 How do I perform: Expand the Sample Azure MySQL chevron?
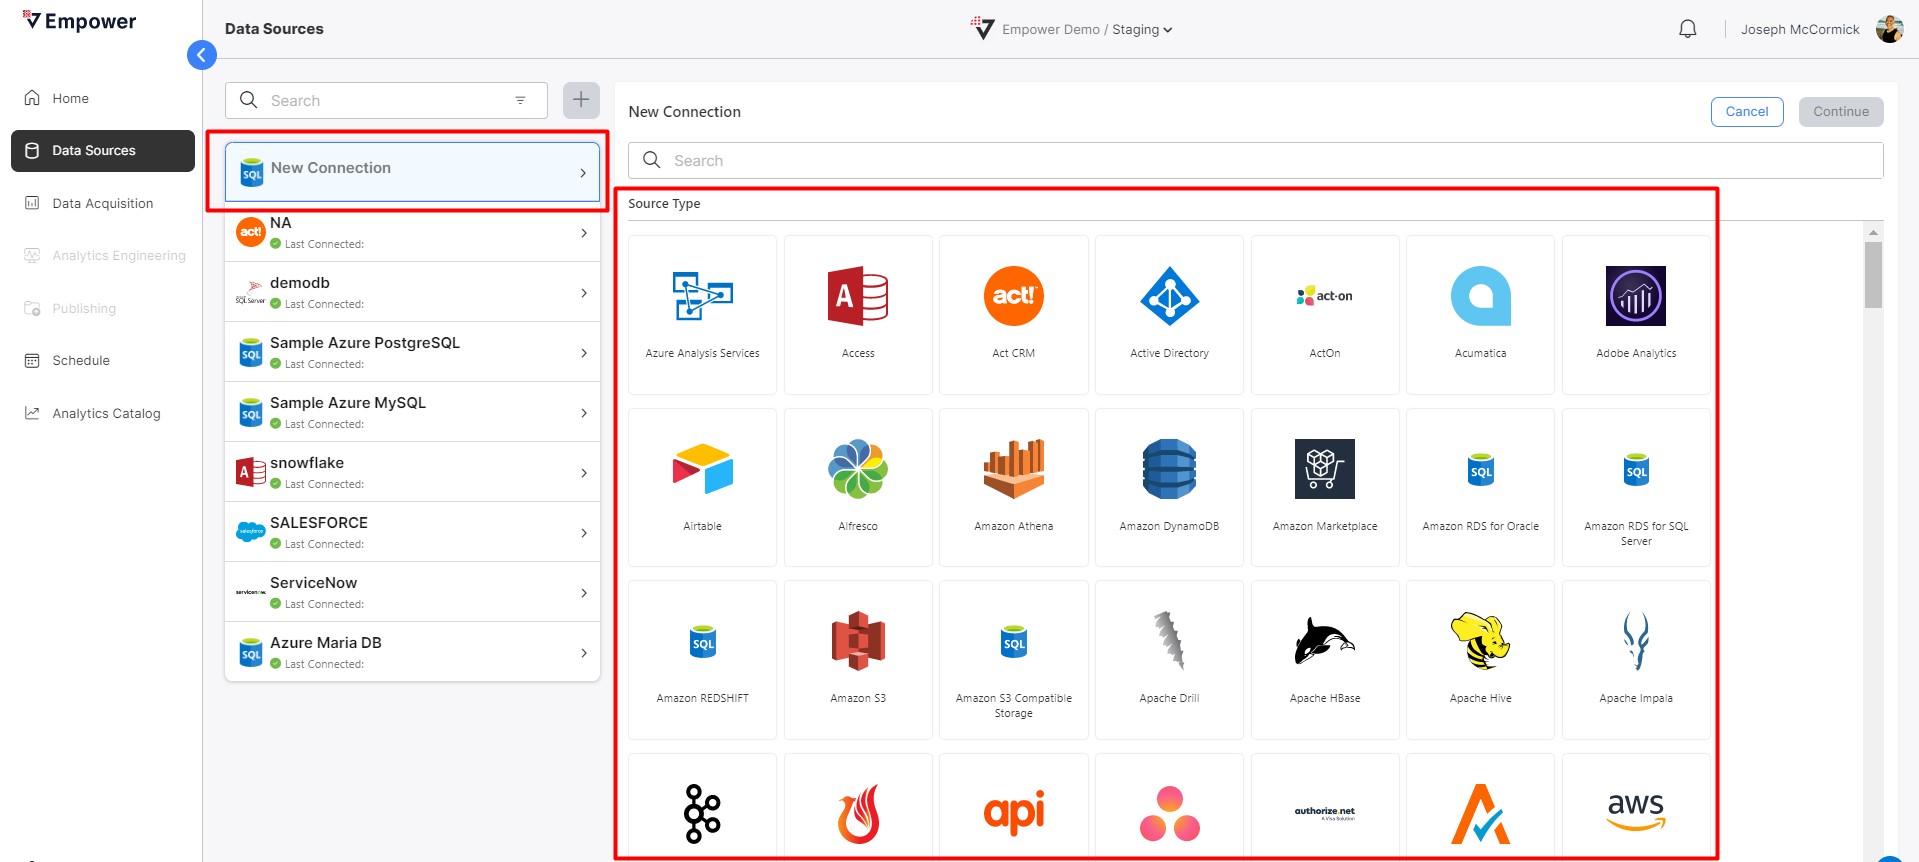pos(584,413)
